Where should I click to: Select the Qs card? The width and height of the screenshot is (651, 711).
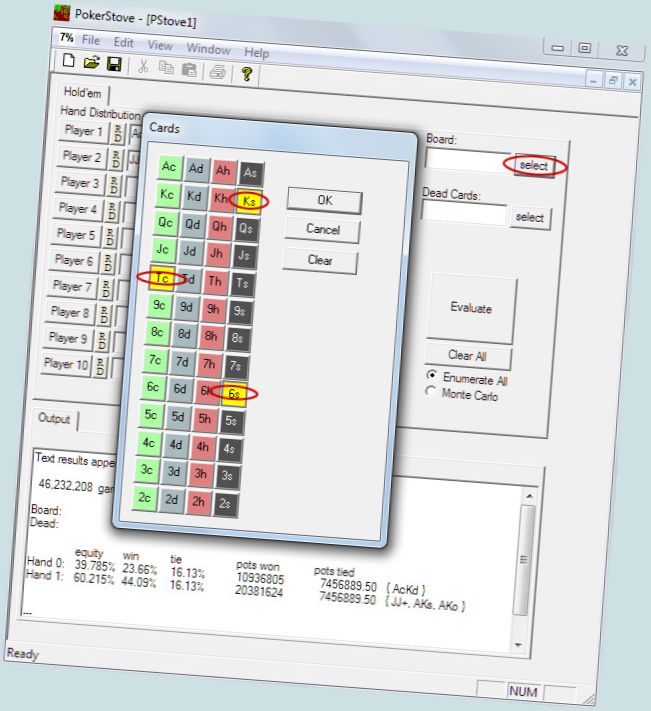click(x=246, y=229)
